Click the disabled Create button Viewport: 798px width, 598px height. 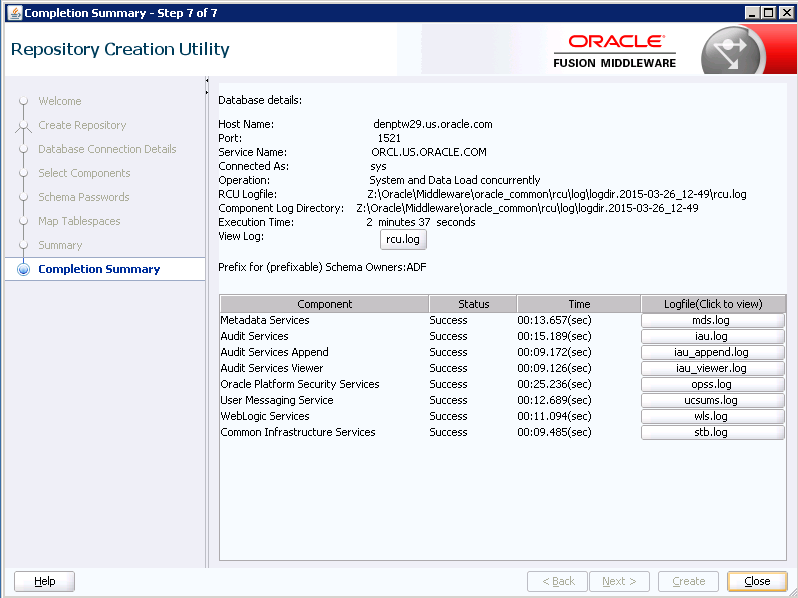(688, 581)
